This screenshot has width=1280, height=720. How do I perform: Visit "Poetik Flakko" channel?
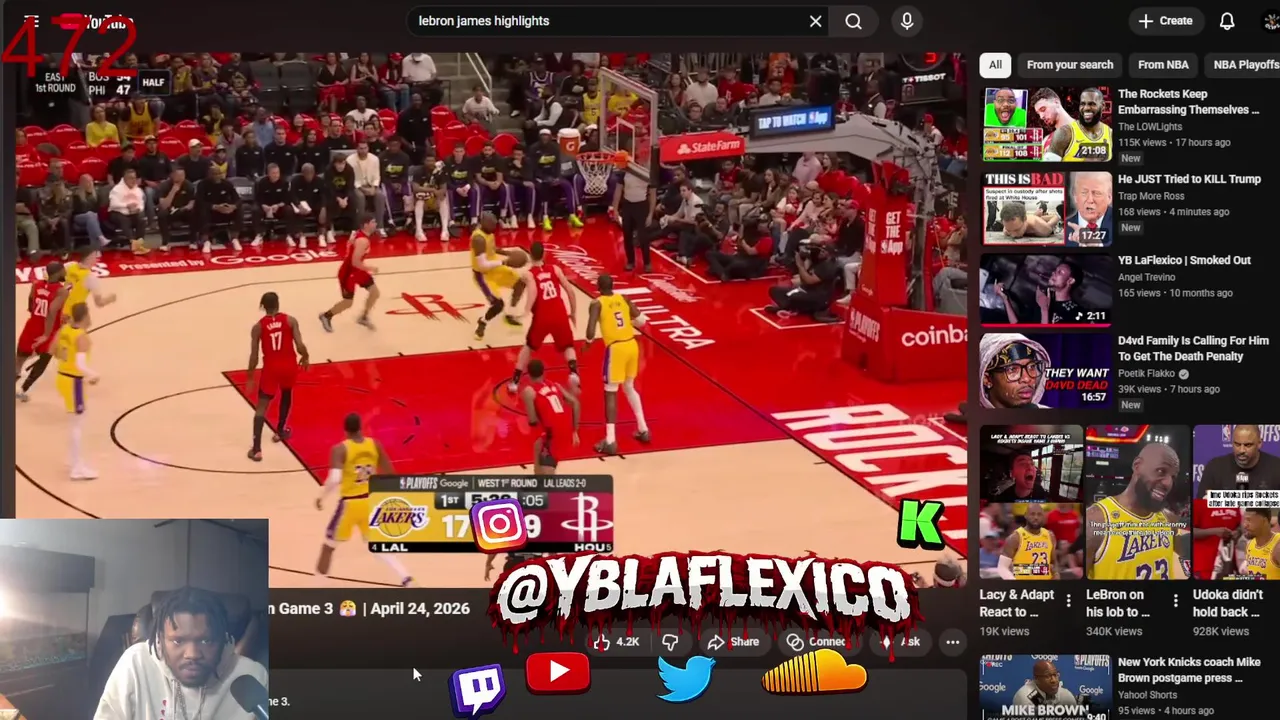pyautogui.click(x=1146, y=374)
